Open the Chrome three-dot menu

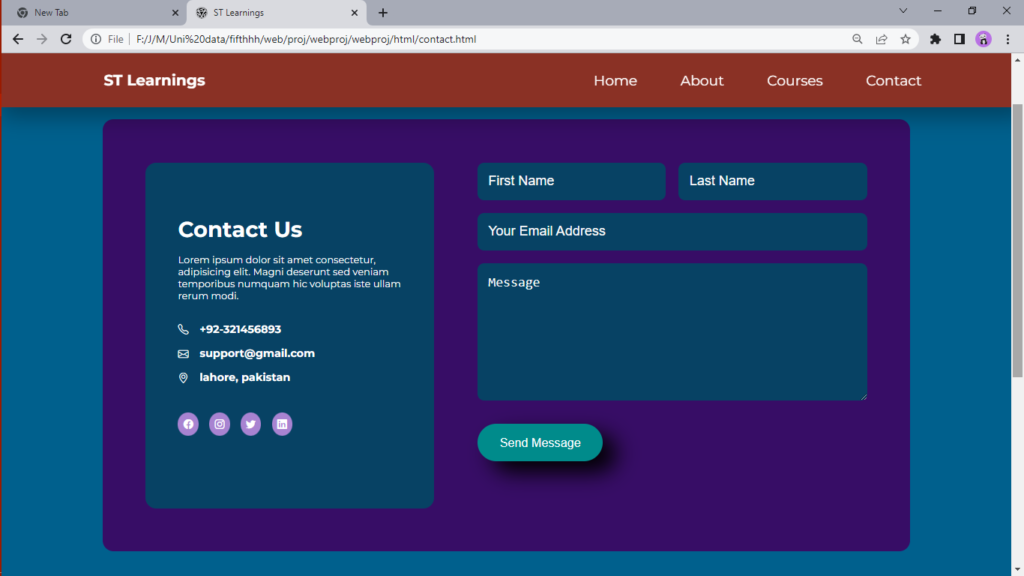point(1008,39)
